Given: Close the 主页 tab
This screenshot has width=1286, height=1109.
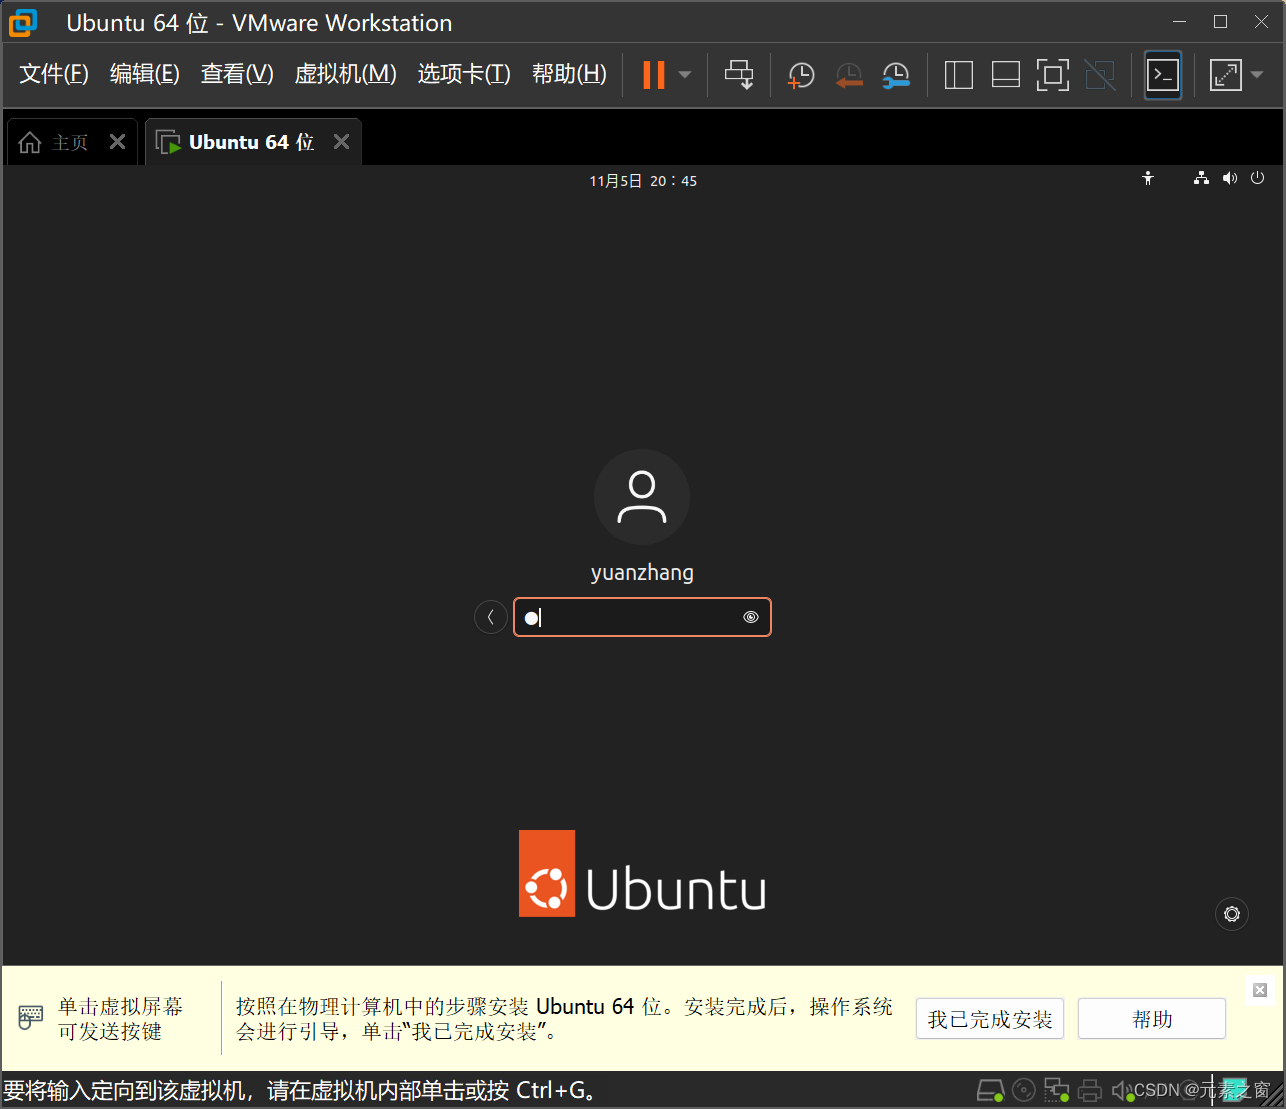Looking at the screenshot, I should [x=117, y=142].
